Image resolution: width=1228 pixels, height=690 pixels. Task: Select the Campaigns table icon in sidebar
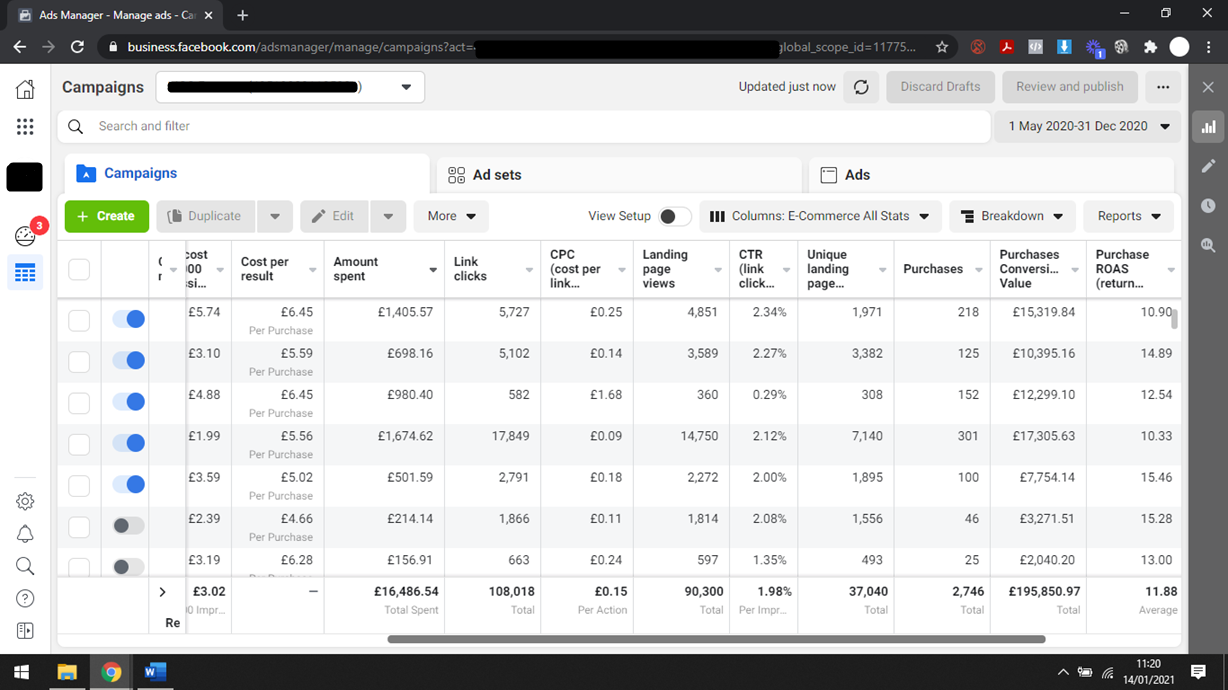pos(25,272)
